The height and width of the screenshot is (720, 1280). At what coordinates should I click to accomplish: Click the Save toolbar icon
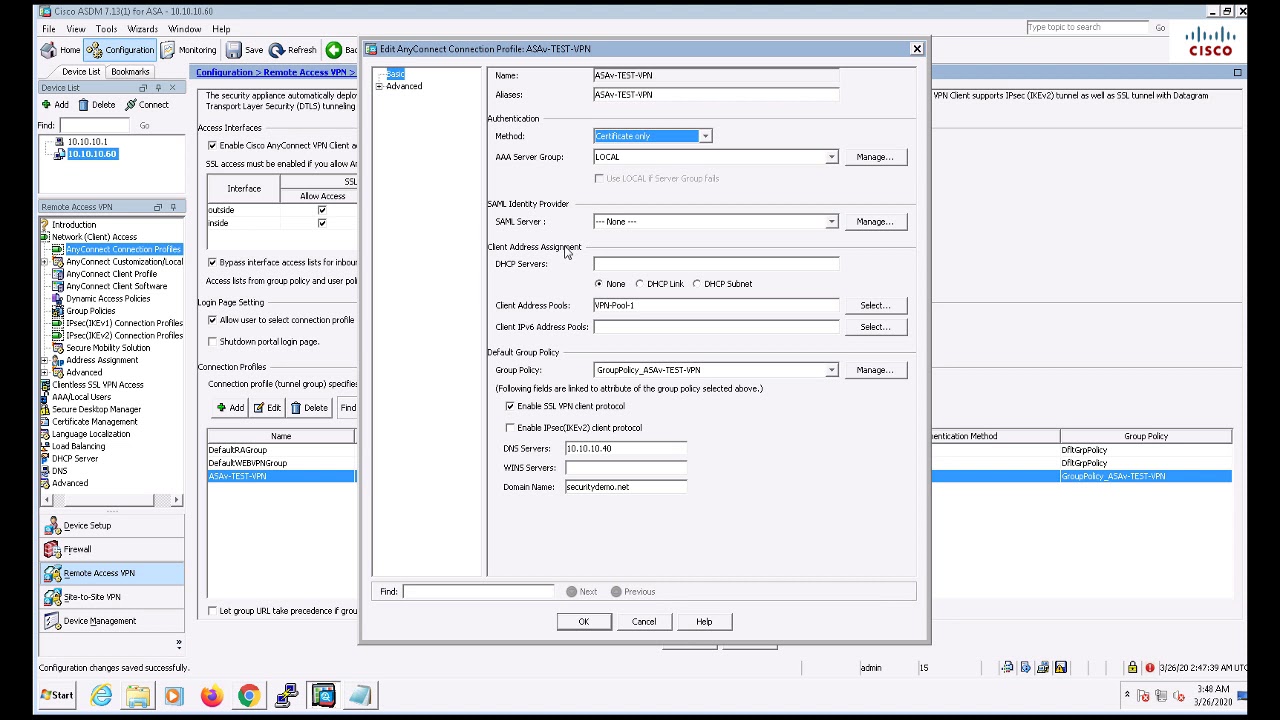(234, 50)
